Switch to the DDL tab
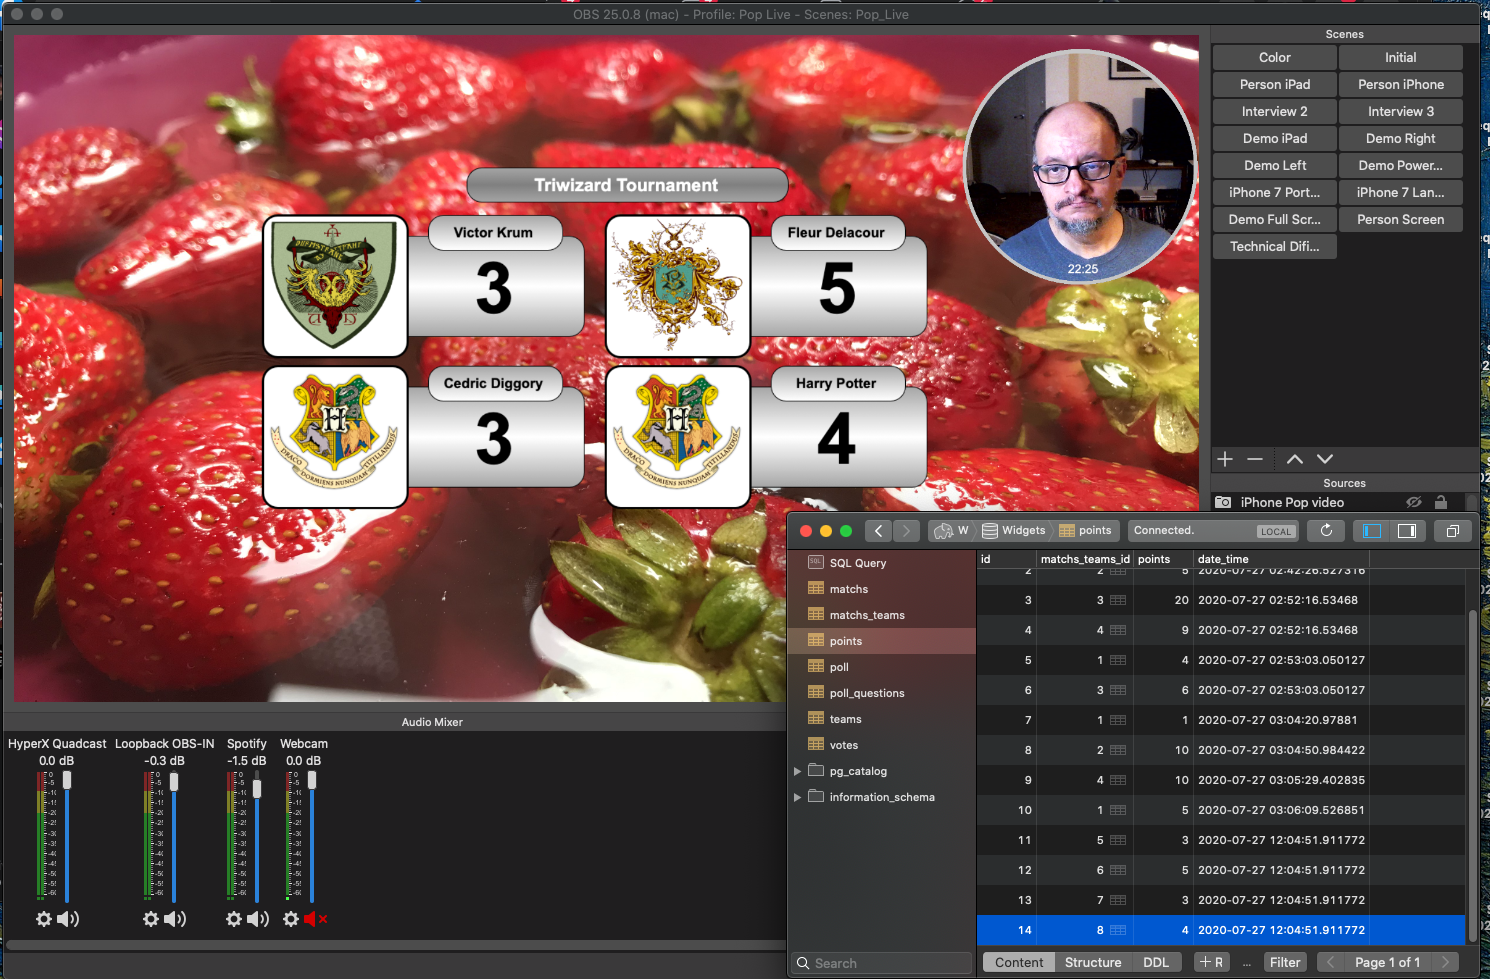This screenshot has height=979, width=1490. [1156, 963]
